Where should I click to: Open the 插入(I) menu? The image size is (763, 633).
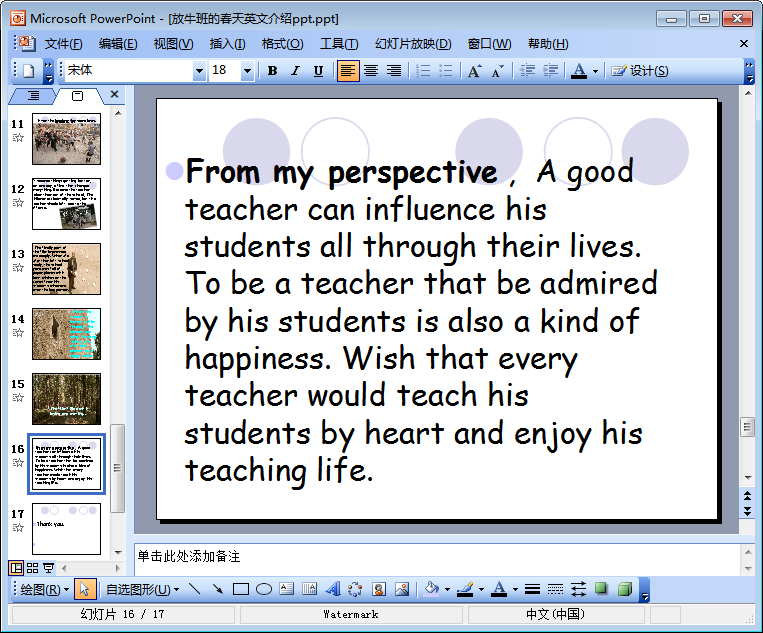pyautogui.click(x=227, y=44)
